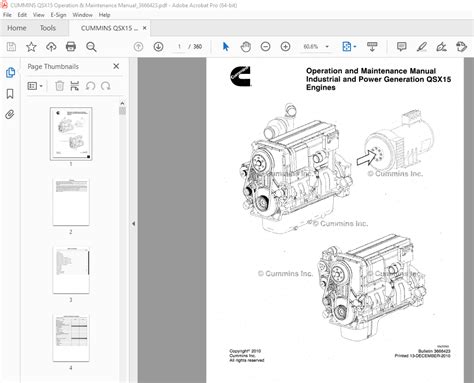Toggle the Page Thumbnails pane icon
The width and height of the screenshot is (474, 383).
point(10,72)
